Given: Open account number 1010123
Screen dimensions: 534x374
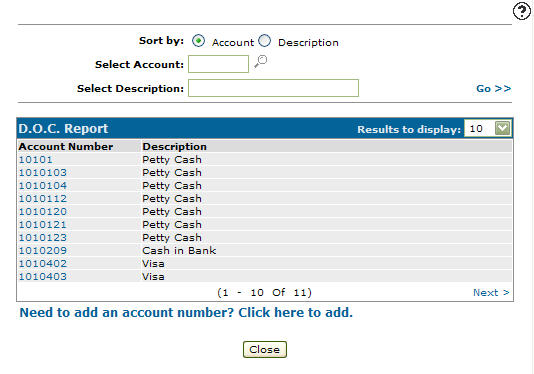Looking at the screenshot, I should [x=43, y=237].
